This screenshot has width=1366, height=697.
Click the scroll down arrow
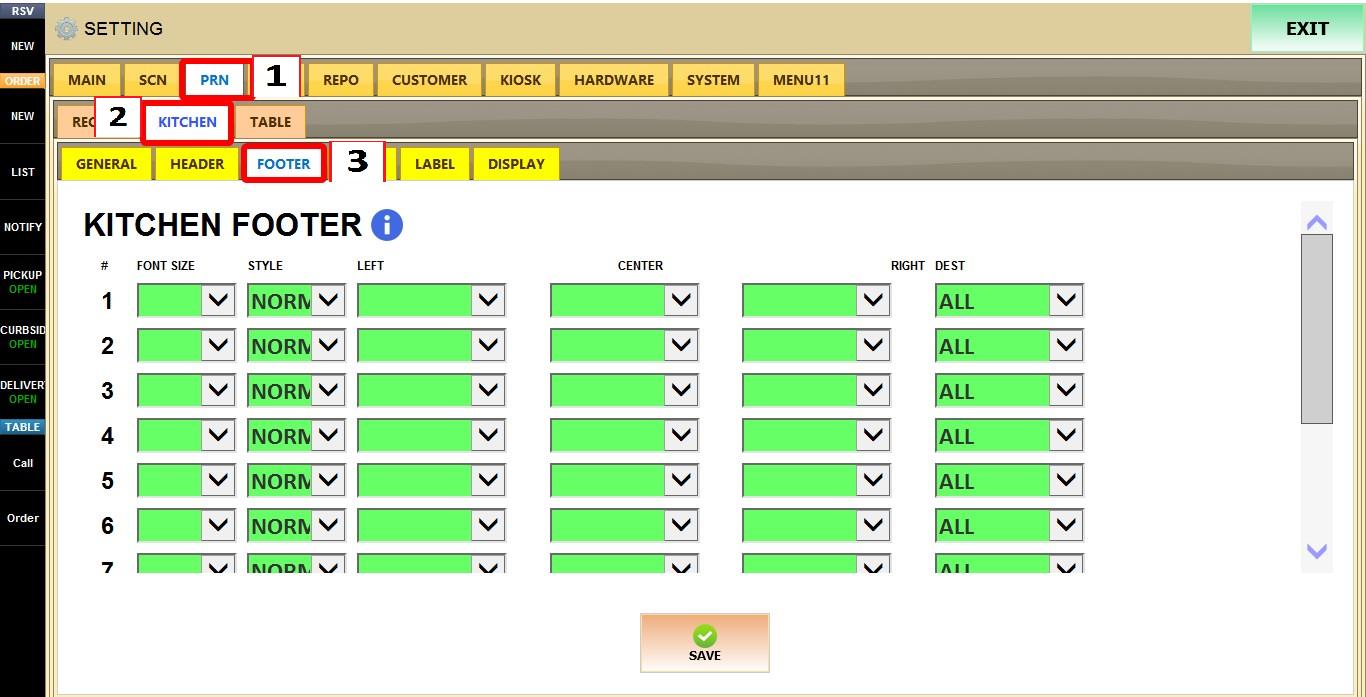click(x=1317, y=551)
